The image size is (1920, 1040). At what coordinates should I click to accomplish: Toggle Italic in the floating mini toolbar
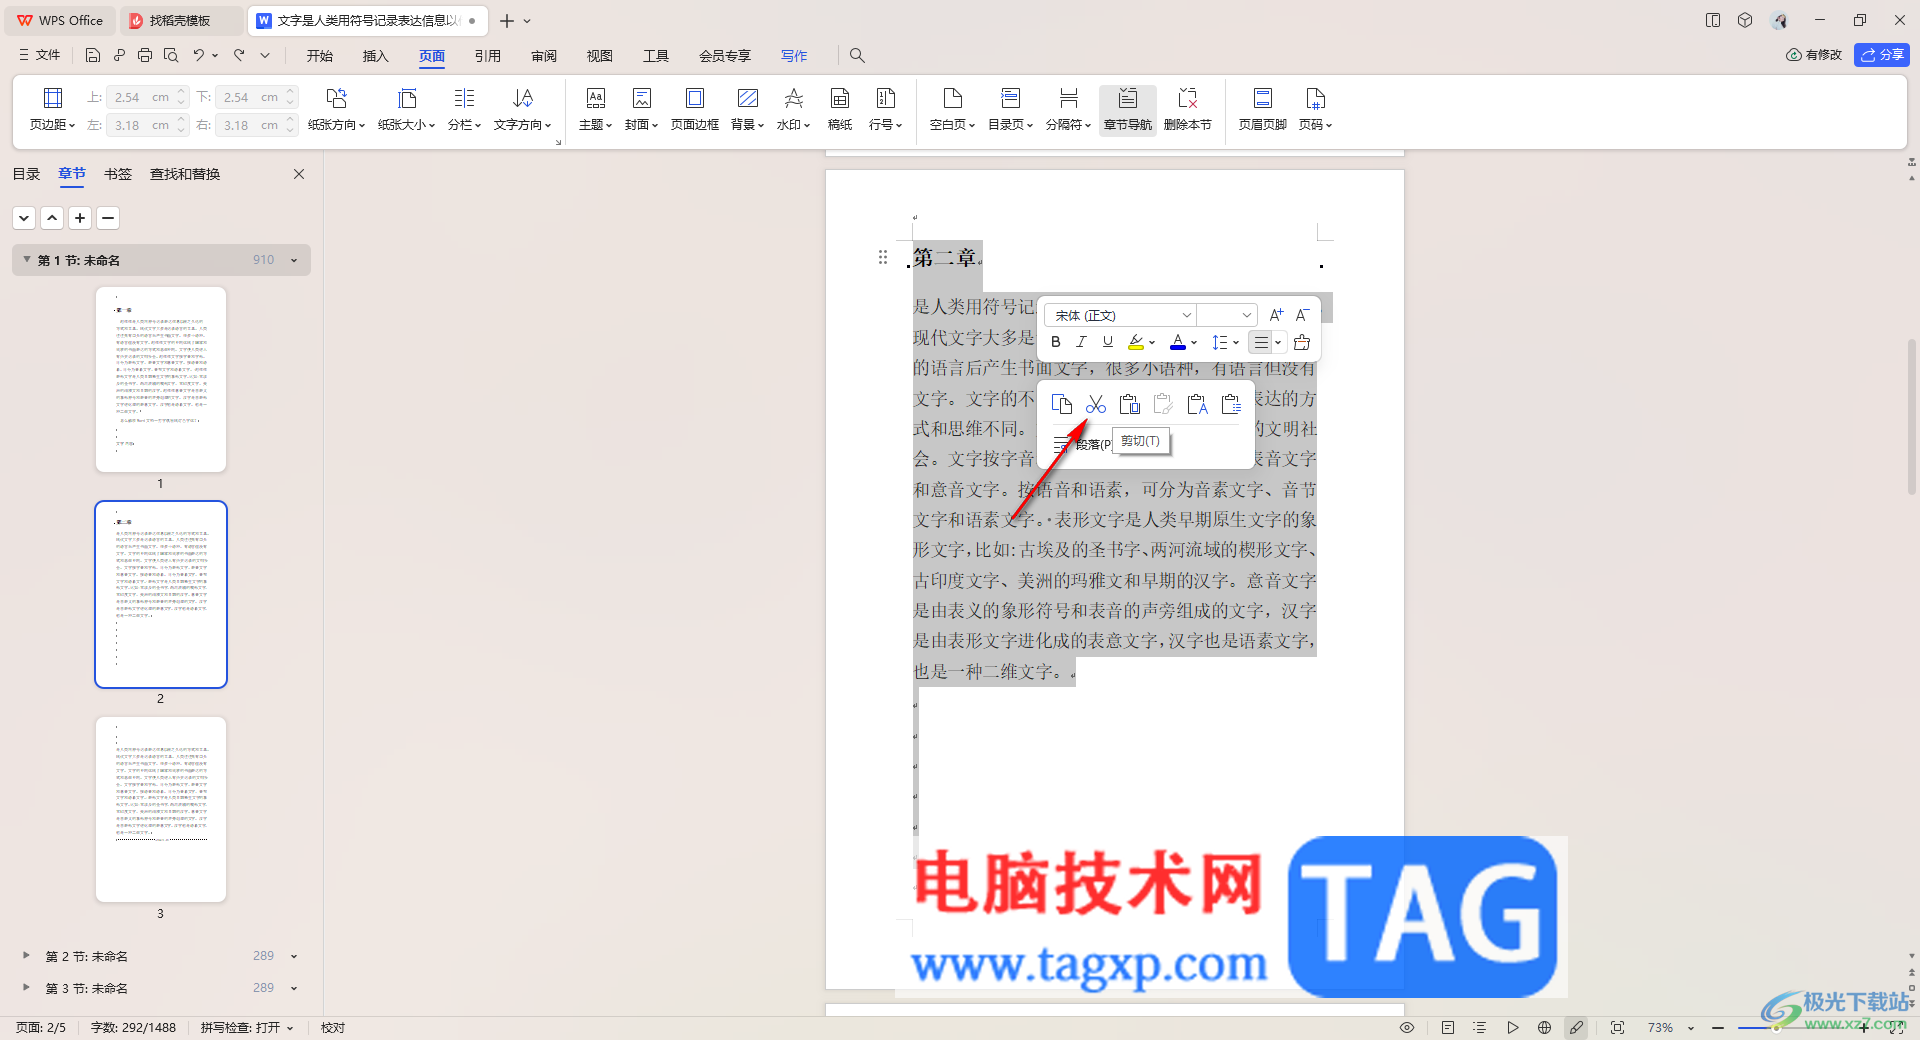tap(1081, 342)
